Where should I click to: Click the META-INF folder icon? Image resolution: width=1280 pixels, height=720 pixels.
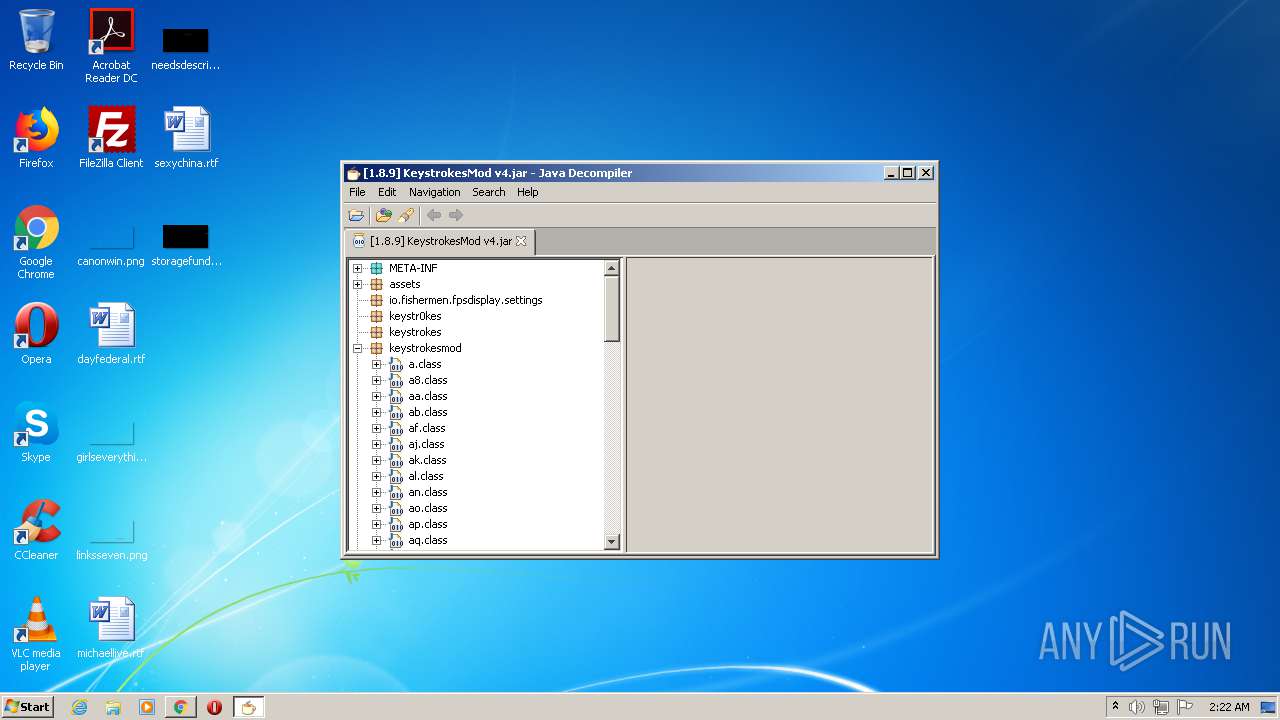pos(377,268)
